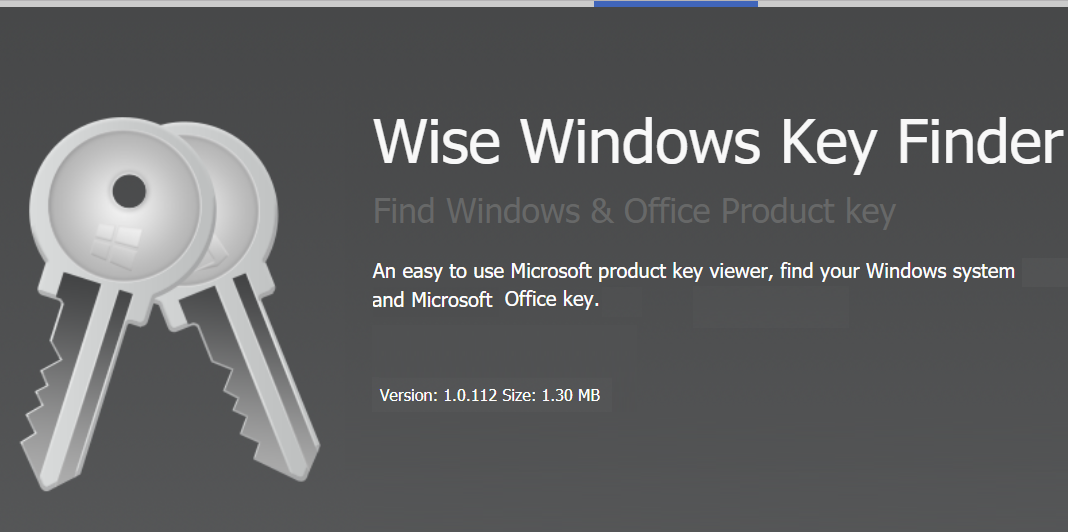The height and width of the screenshot is (532, 1068).
Task: Click the keyhole on the front key
Action: pyautogui.click(x=128, y=190)
